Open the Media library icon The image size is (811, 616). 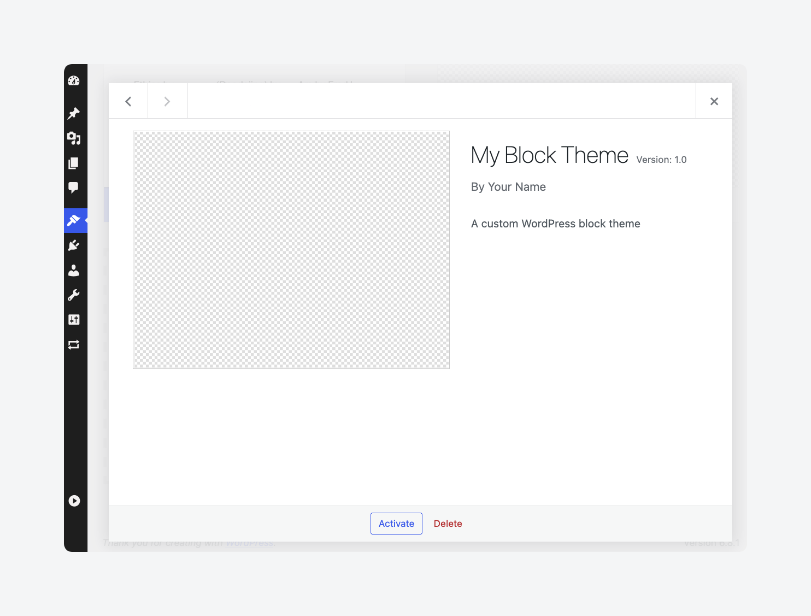tap(74, 138)
